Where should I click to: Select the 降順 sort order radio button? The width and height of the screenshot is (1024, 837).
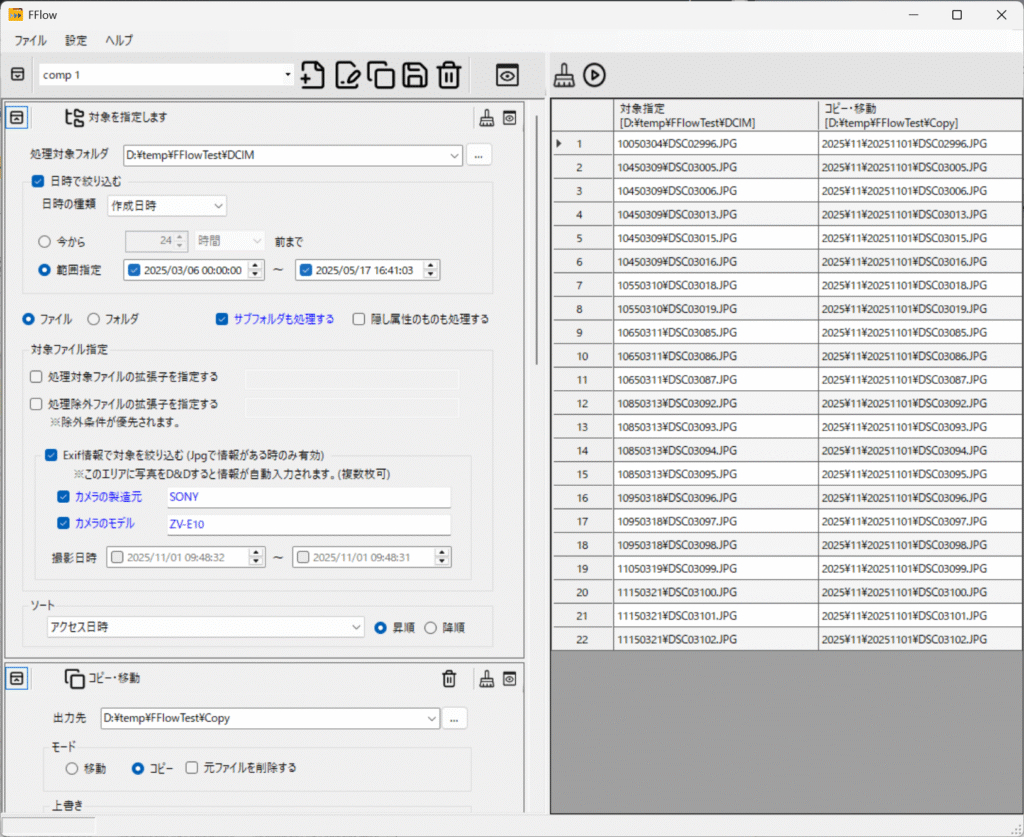click(x=431, y=628)
